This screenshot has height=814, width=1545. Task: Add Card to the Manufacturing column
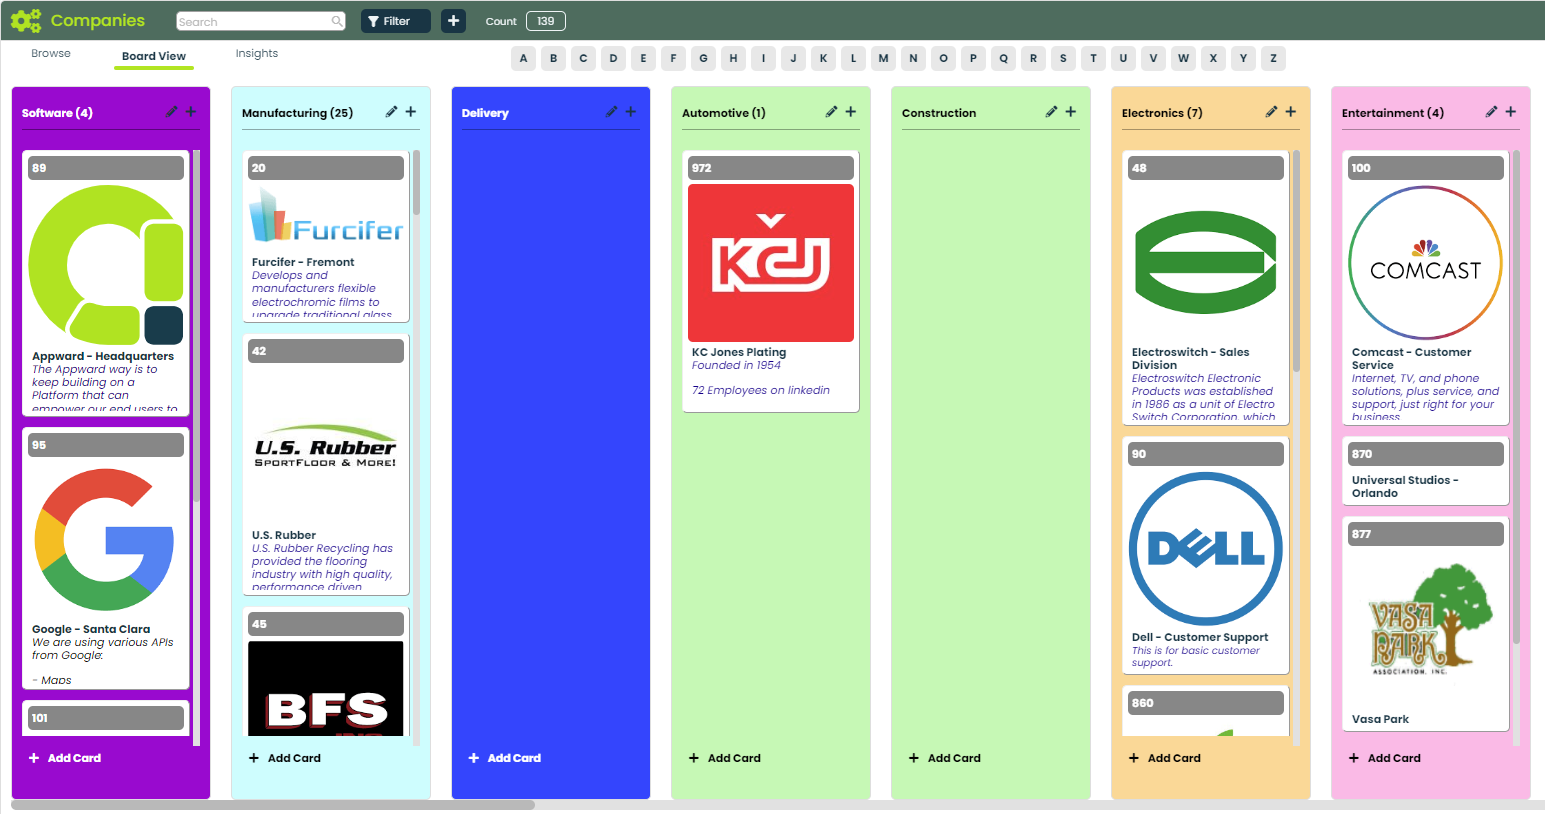pos(285,758)
